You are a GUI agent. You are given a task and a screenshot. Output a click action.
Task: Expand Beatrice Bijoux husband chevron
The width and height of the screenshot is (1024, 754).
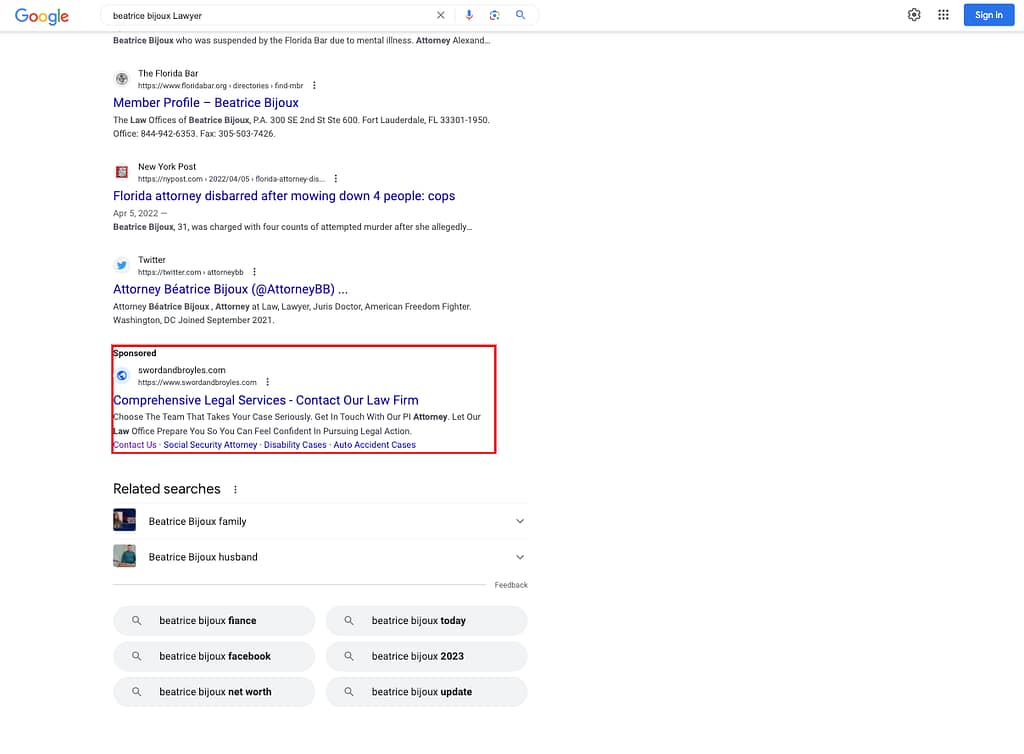coord(520,557)
